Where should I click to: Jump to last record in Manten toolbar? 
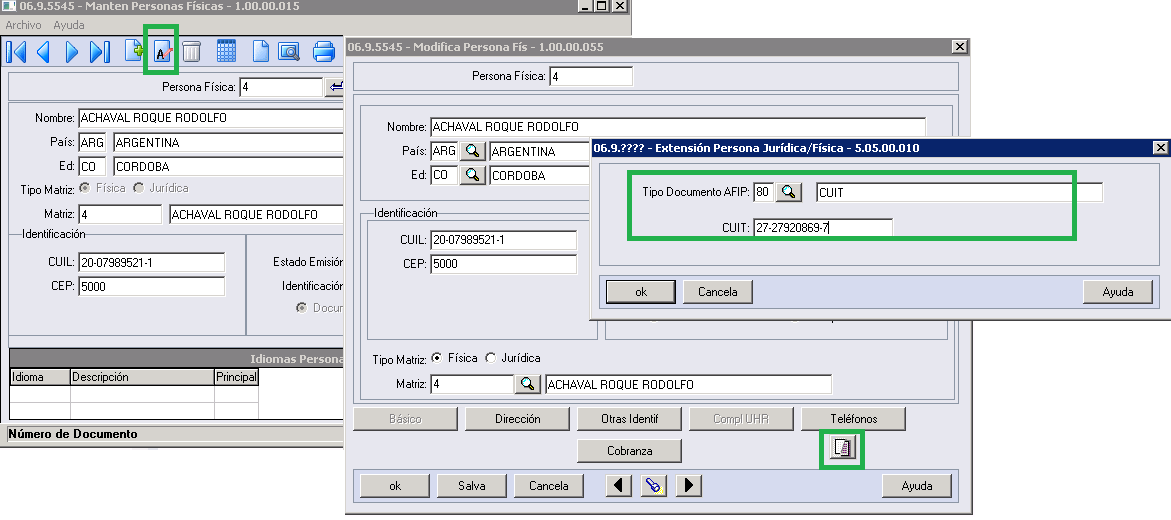pos(99,52)
